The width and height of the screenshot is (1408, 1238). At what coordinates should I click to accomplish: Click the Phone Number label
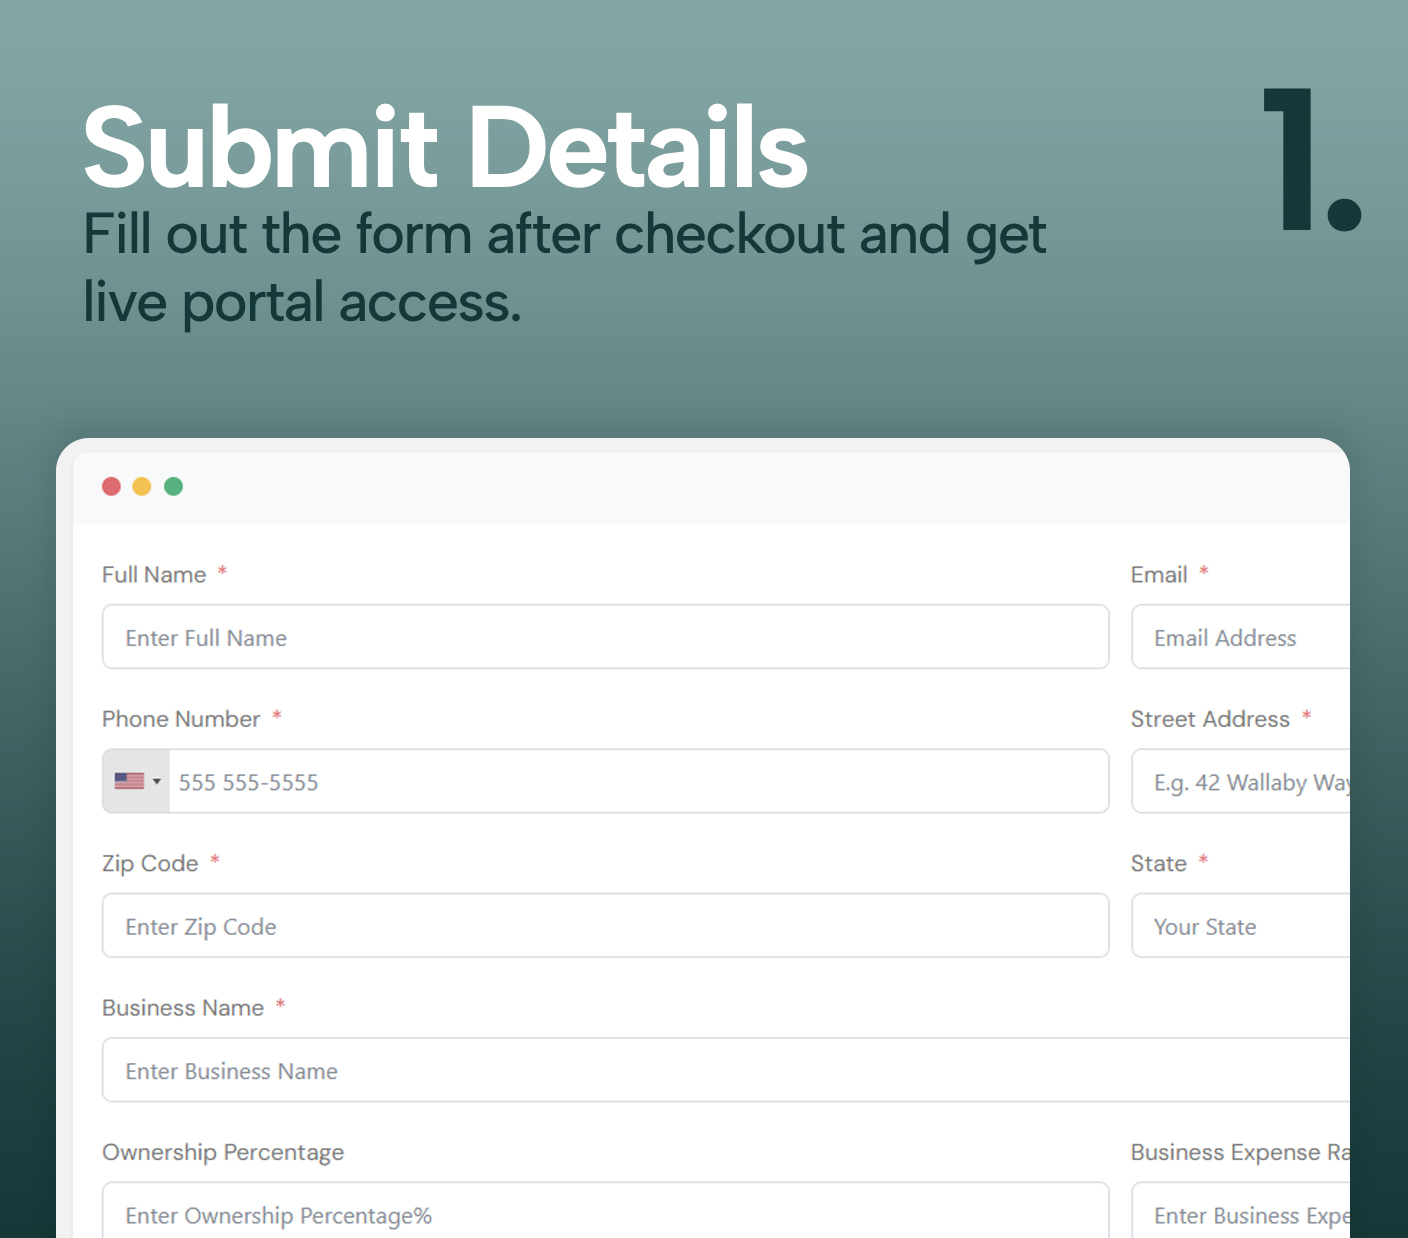point(181,719)
